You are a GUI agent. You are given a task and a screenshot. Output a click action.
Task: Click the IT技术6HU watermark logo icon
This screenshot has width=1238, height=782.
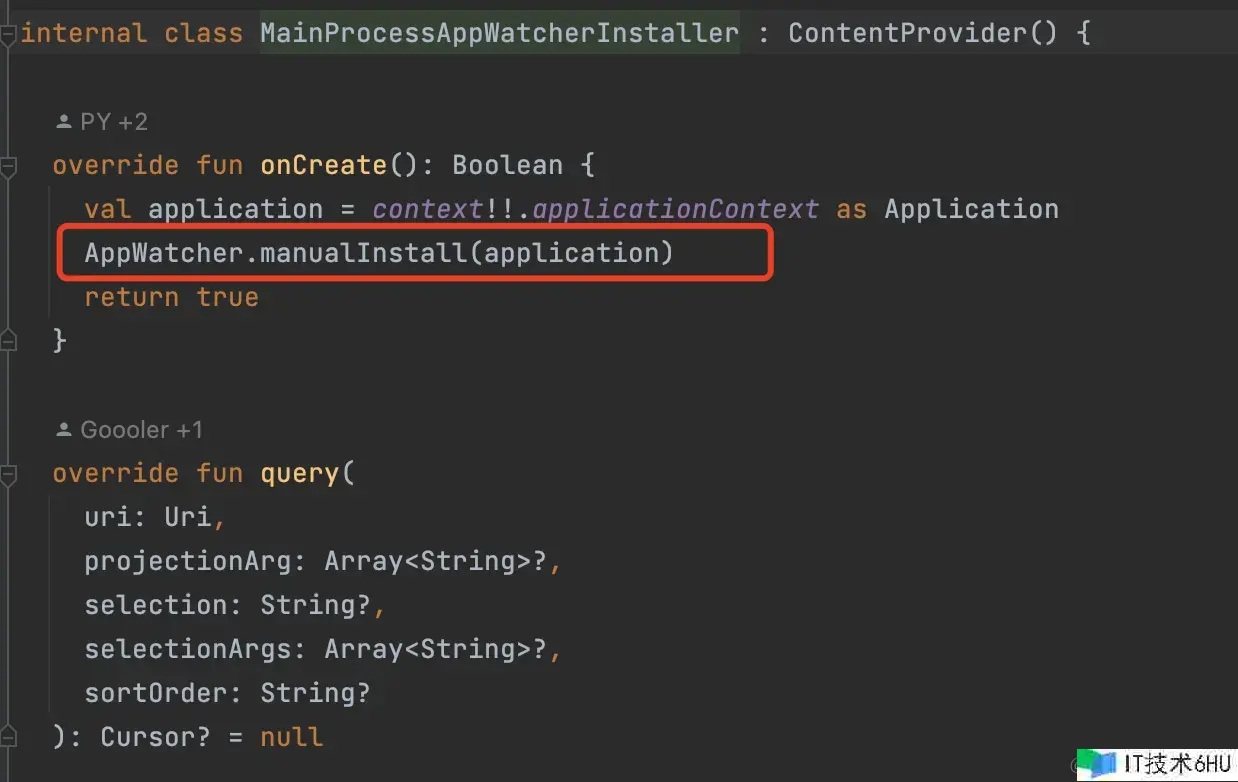(1102, 765)
